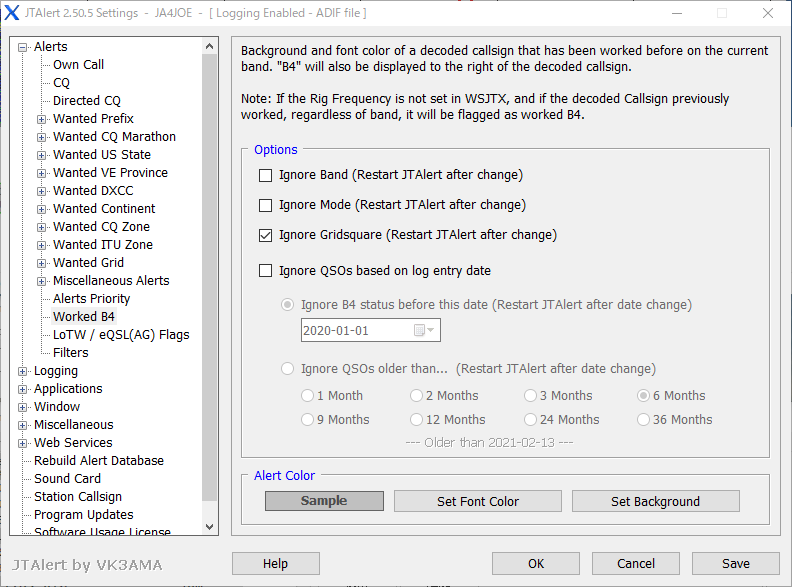Open Station Callsign settings
The image size is (792, 587).
78,497
